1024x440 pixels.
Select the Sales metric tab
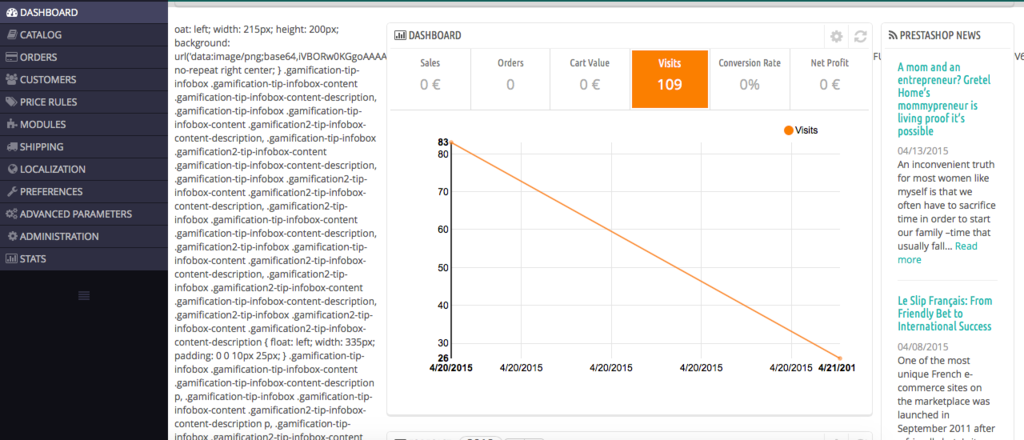click(x=430, y=79)
